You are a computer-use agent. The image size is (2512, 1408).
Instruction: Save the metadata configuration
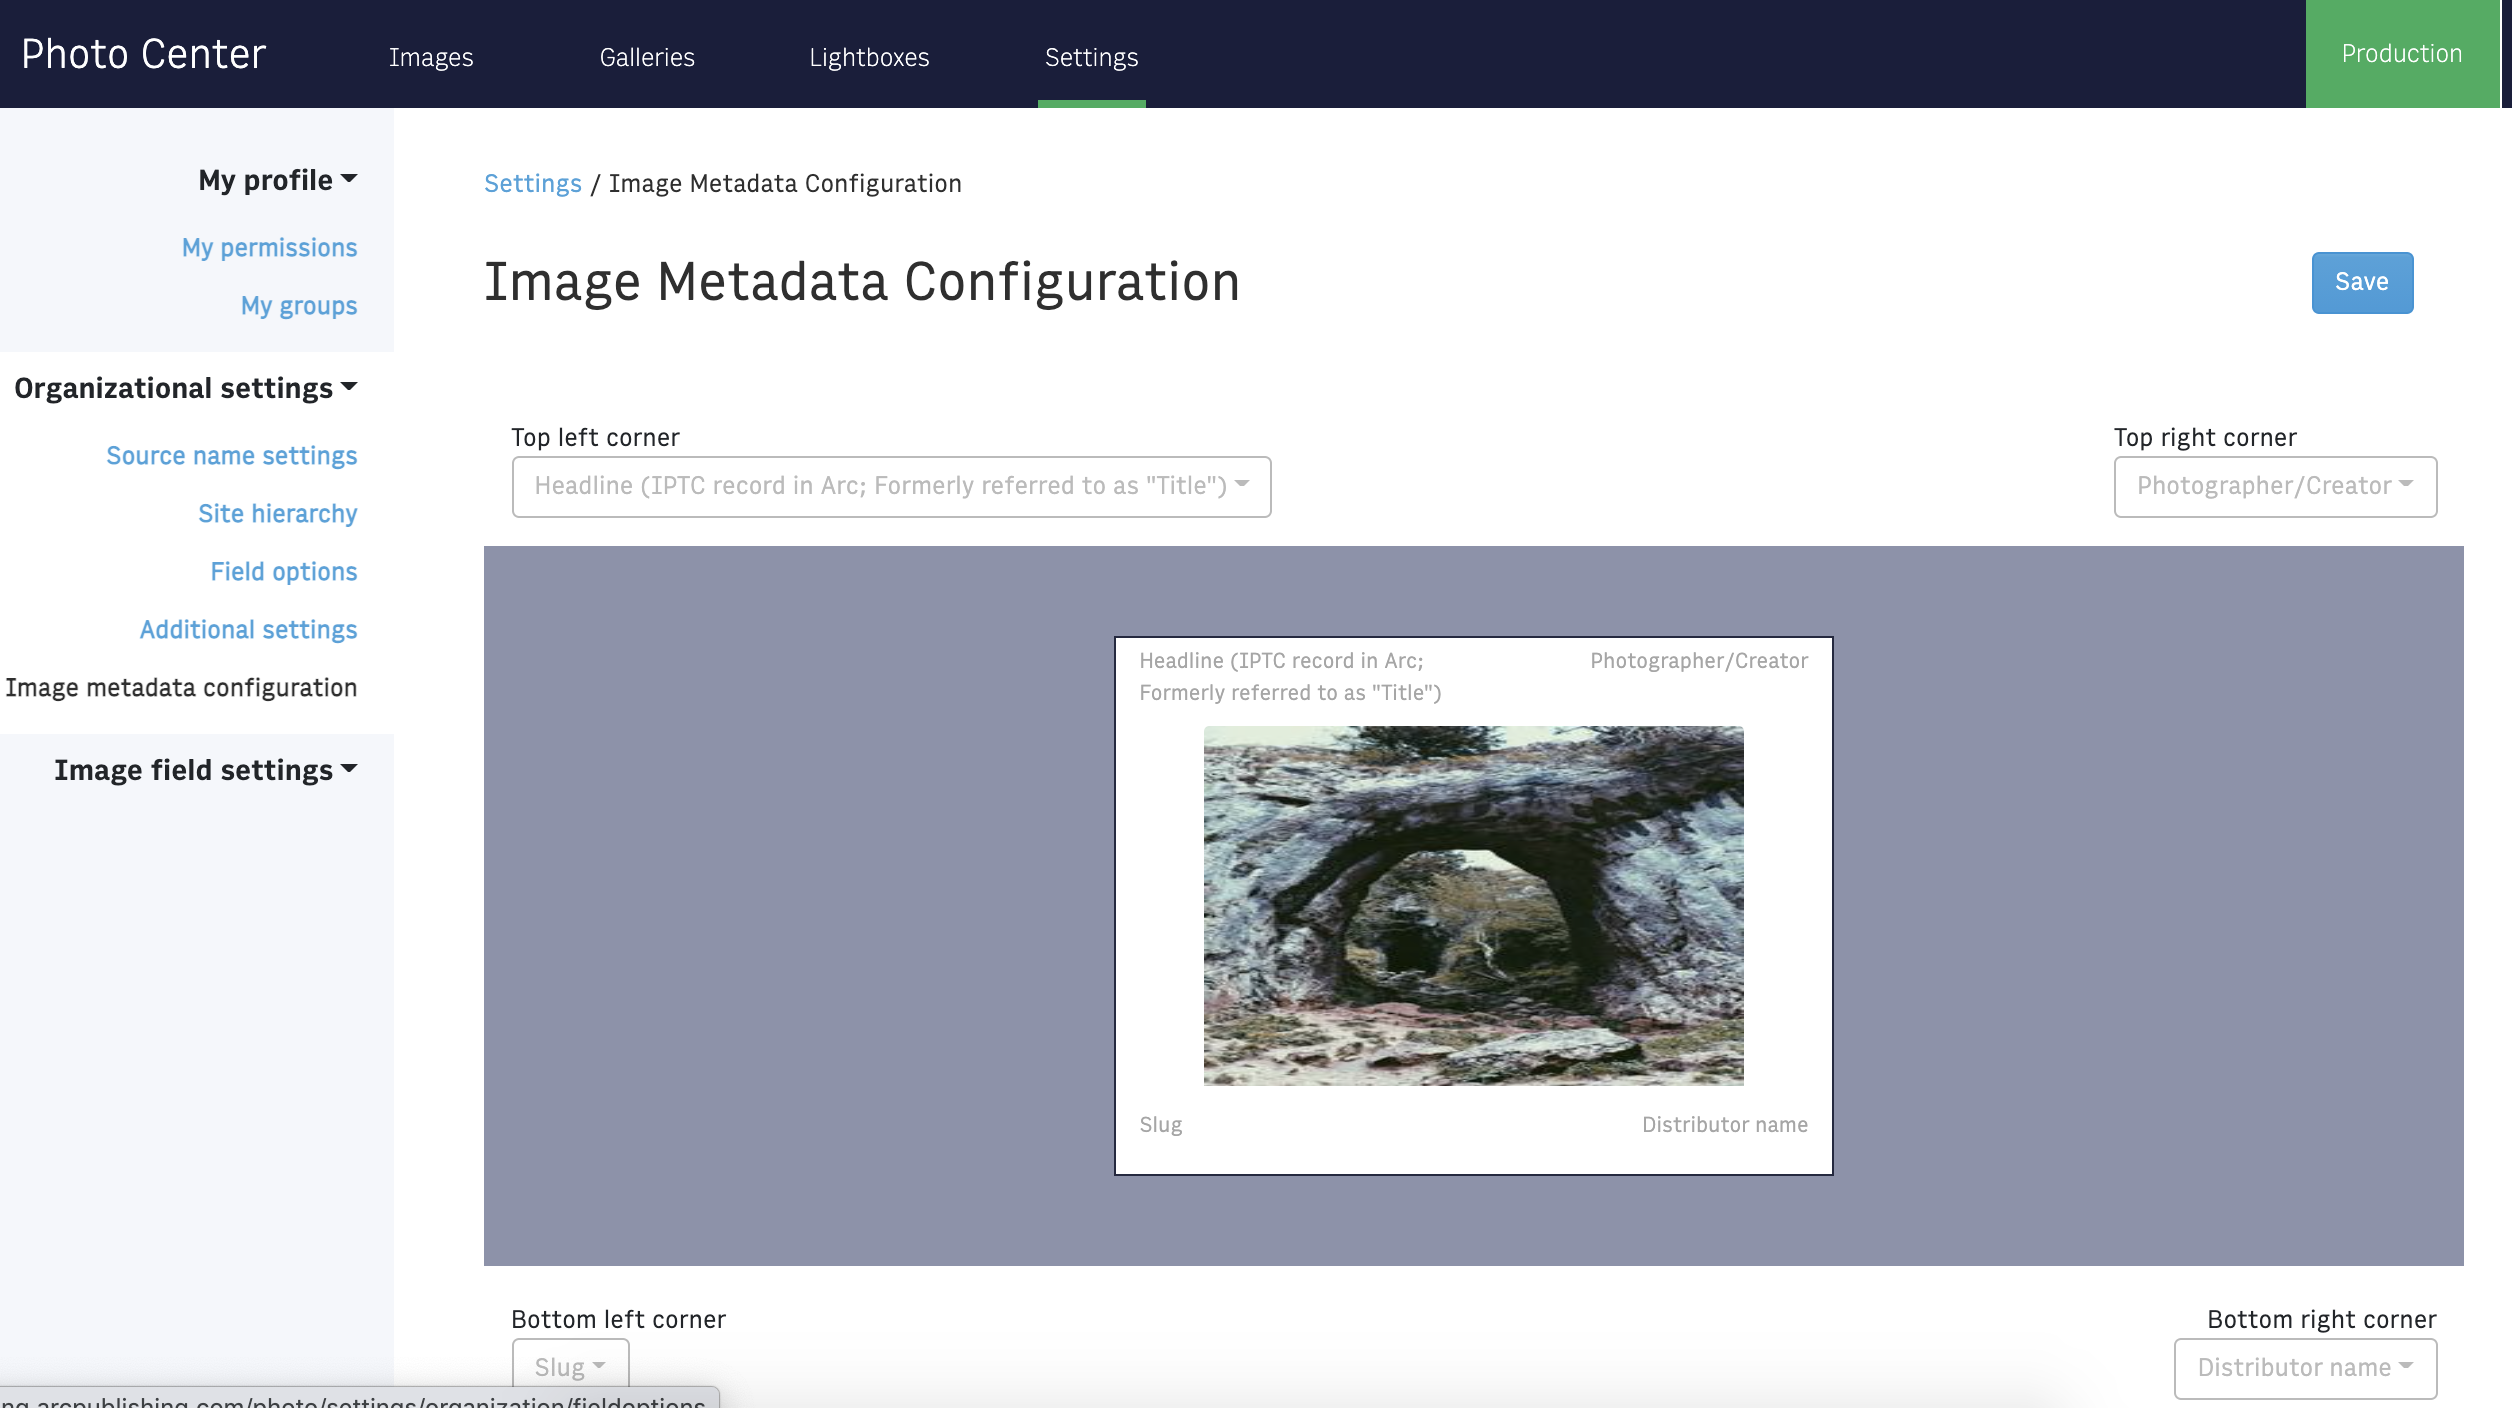coord(2362,282)
